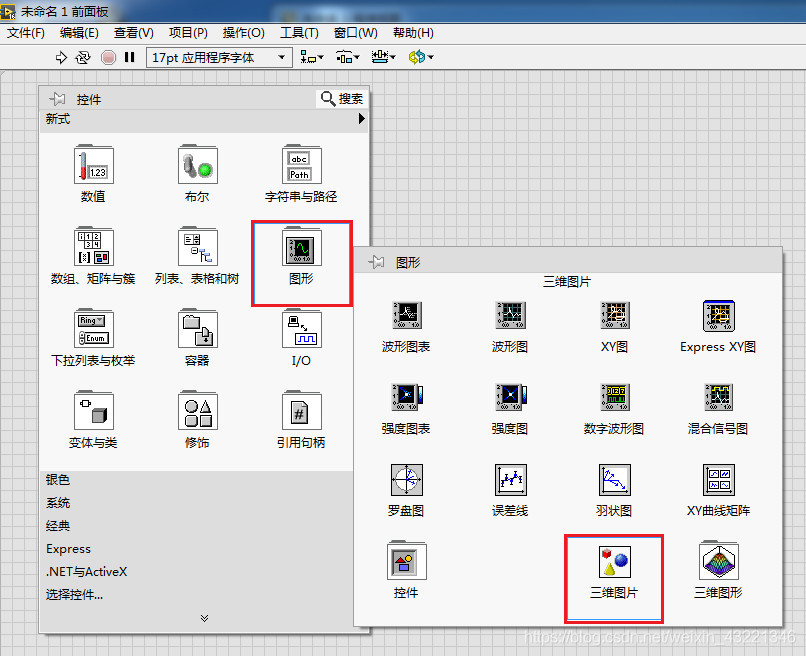Image resolution: width=806 pixels, height=656 pixels.
Task: Open the 编辑(E) menu
Action: coord(79,33)
